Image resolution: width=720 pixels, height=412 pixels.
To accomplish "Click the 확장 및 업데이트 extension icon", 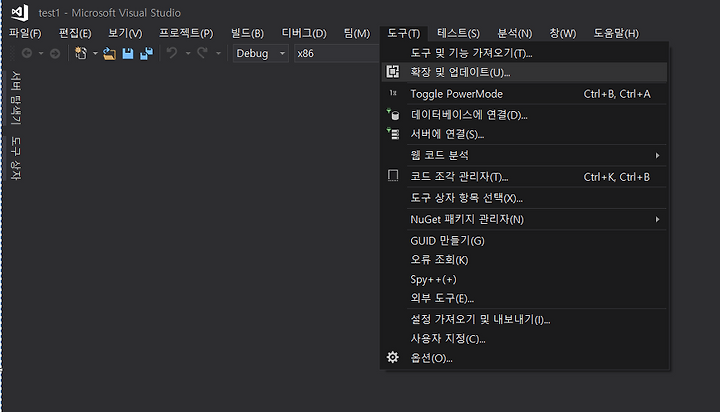I will click(x=393, y=72).
